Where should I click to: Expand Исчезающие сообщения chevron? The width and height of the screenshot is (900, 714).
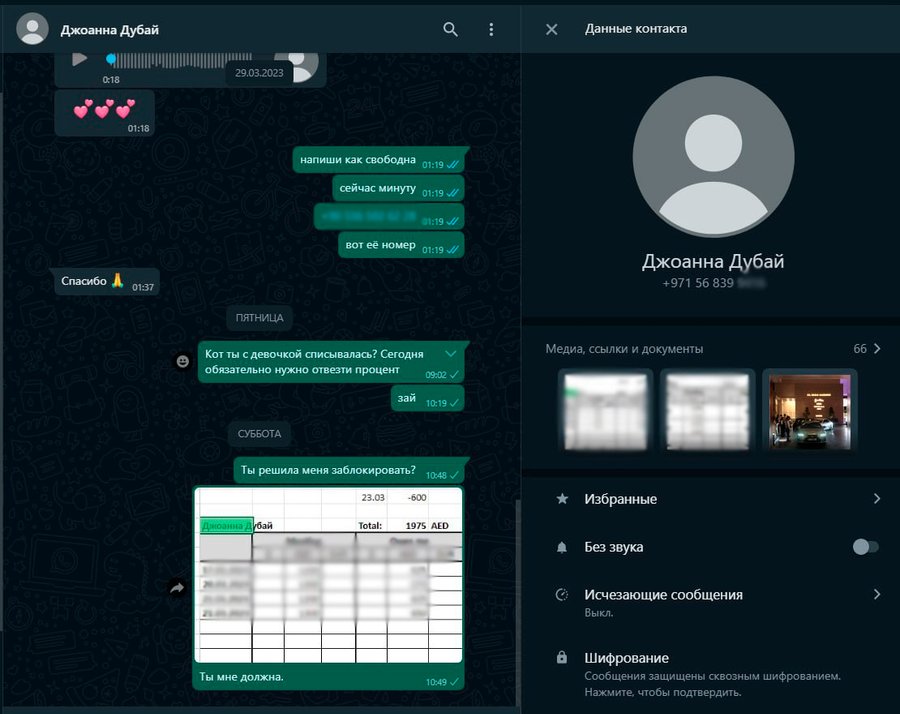[877, 594]
